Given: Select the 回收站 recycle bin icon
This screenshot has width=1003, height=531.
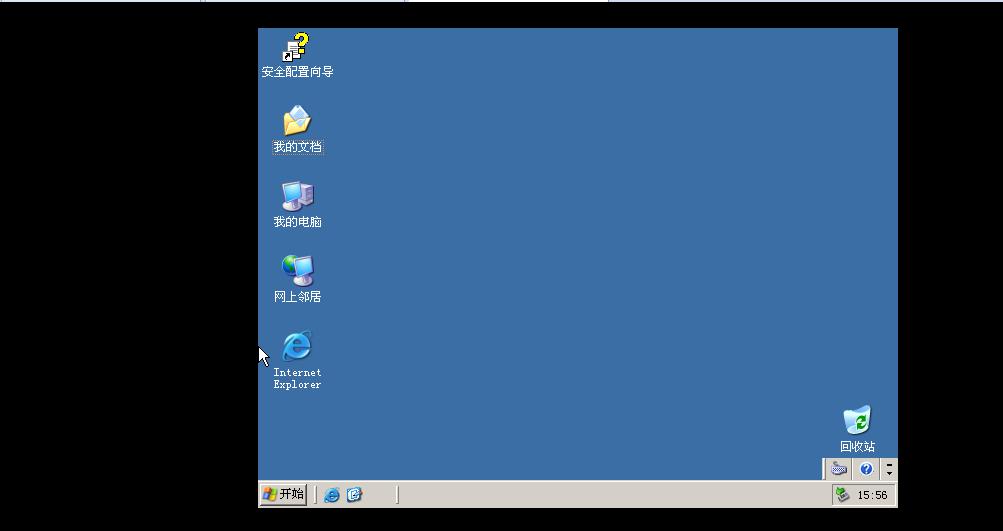Looking at the screenshot, I should pyautogui.click(x=857, y=420).
